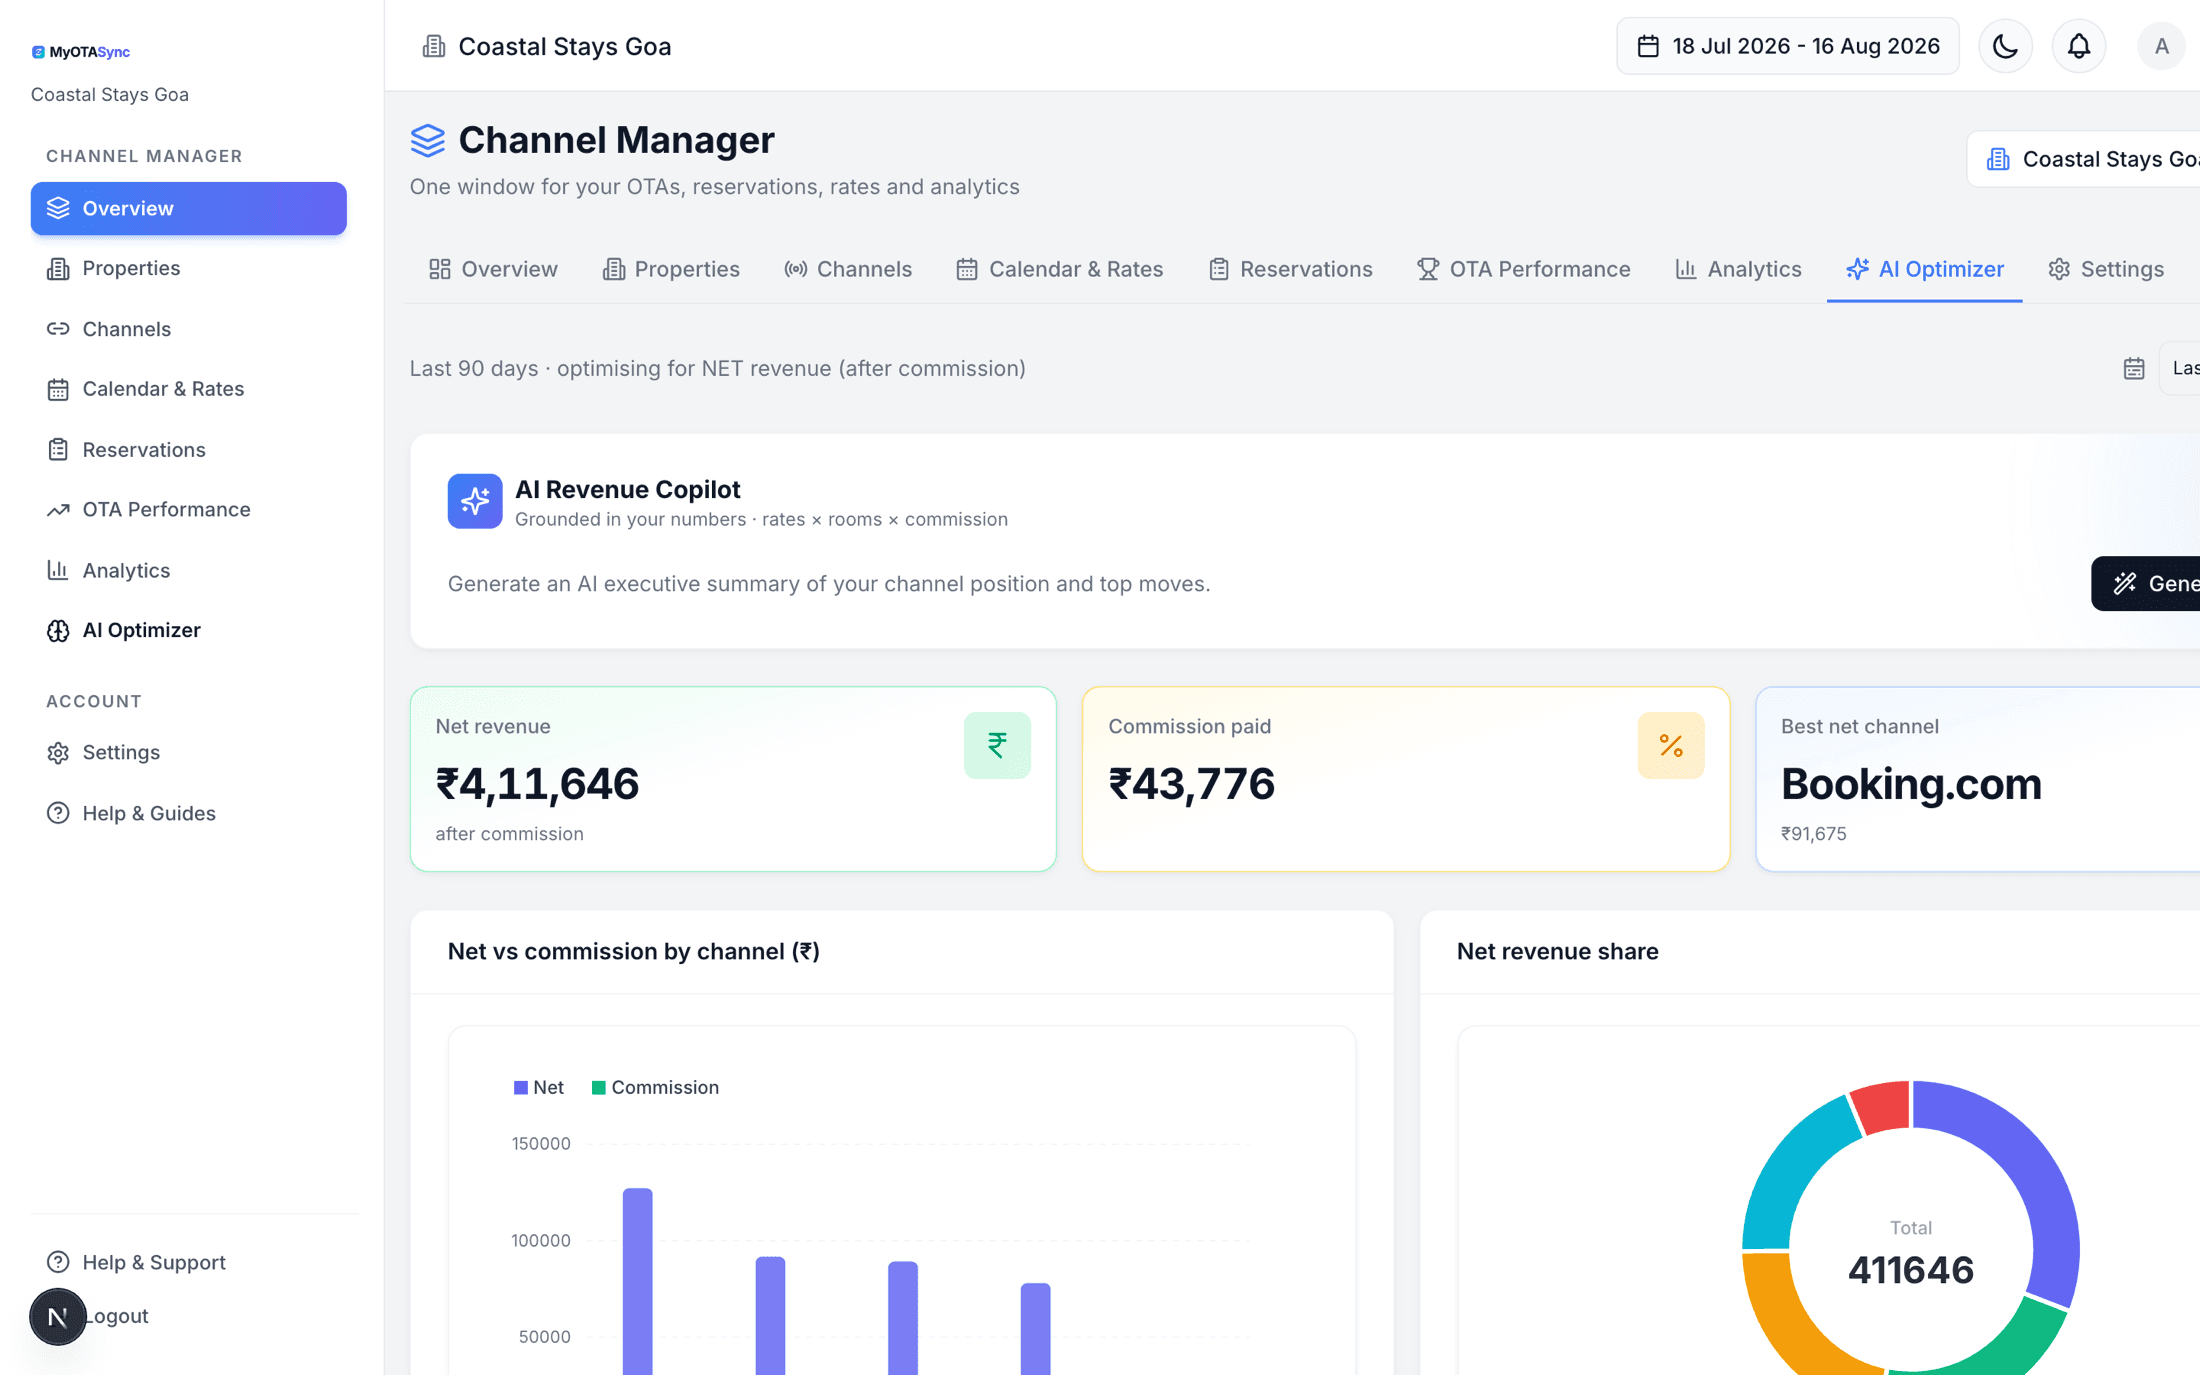
Task: Click Commission paid ₹43,776 value
Action: point(1191,783)
